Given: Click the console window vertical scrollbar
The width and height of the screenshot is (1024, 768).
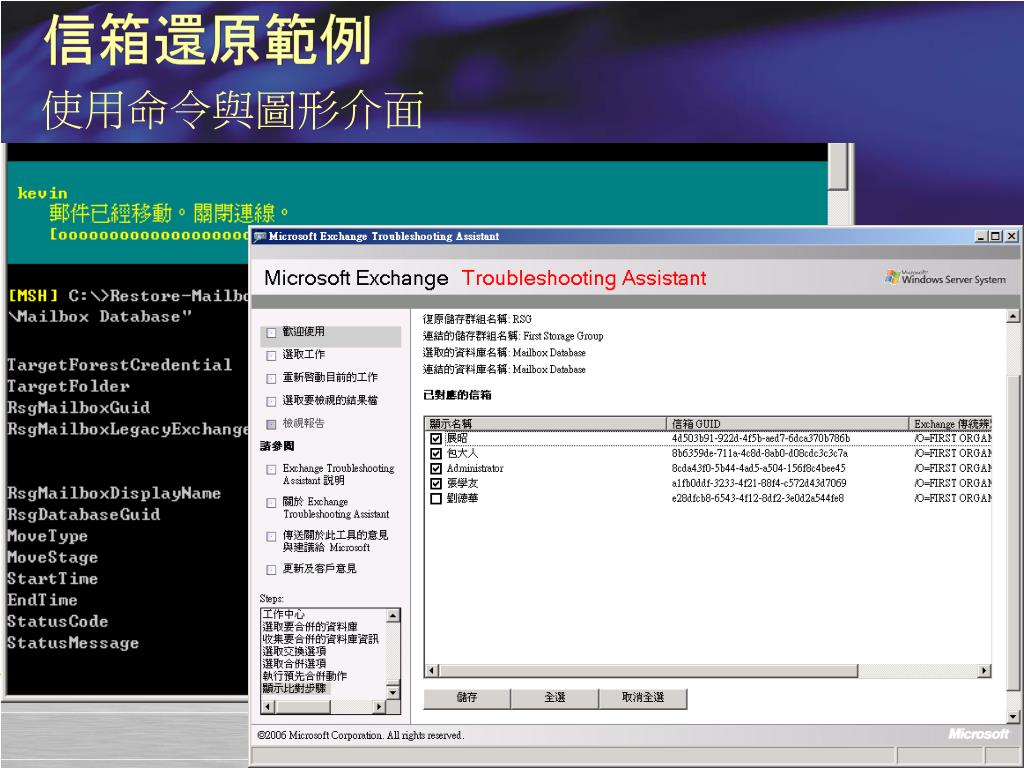Looking at the screenshot, I should (x=839, y=185).
